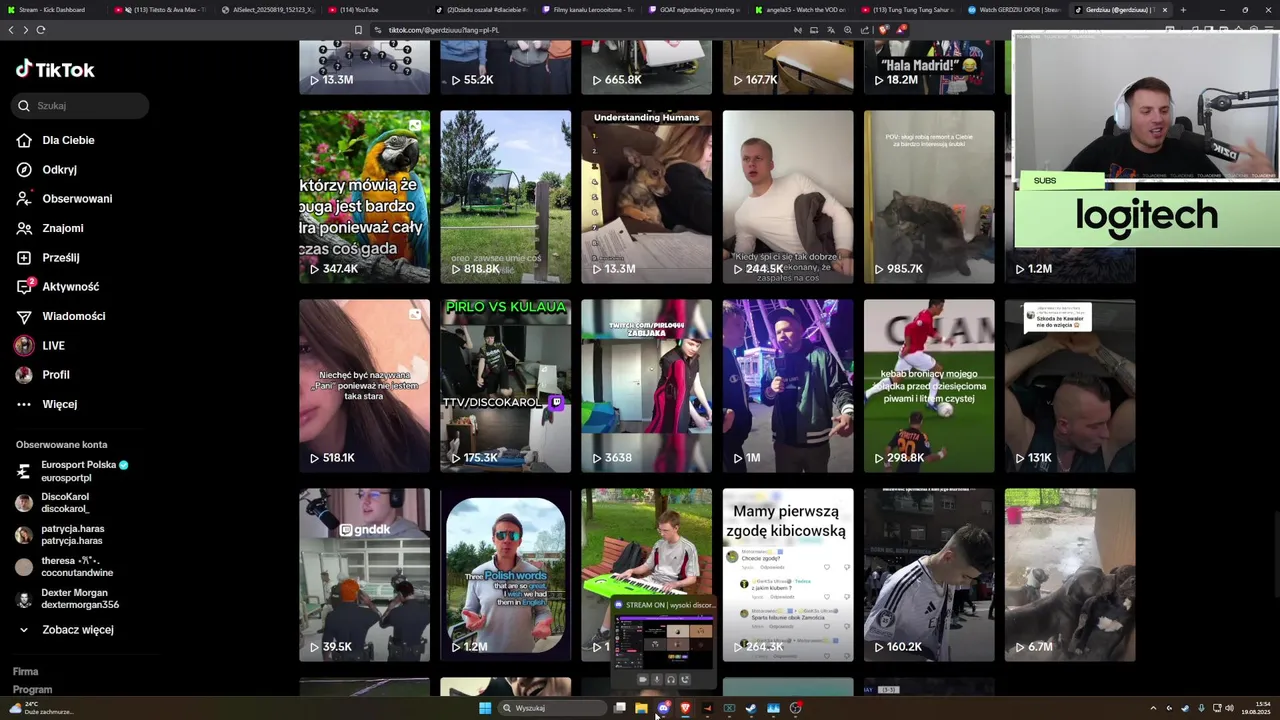Toggle headphones deafen in Discord preview
The image size is (1280, 720).
pos(671,680)
